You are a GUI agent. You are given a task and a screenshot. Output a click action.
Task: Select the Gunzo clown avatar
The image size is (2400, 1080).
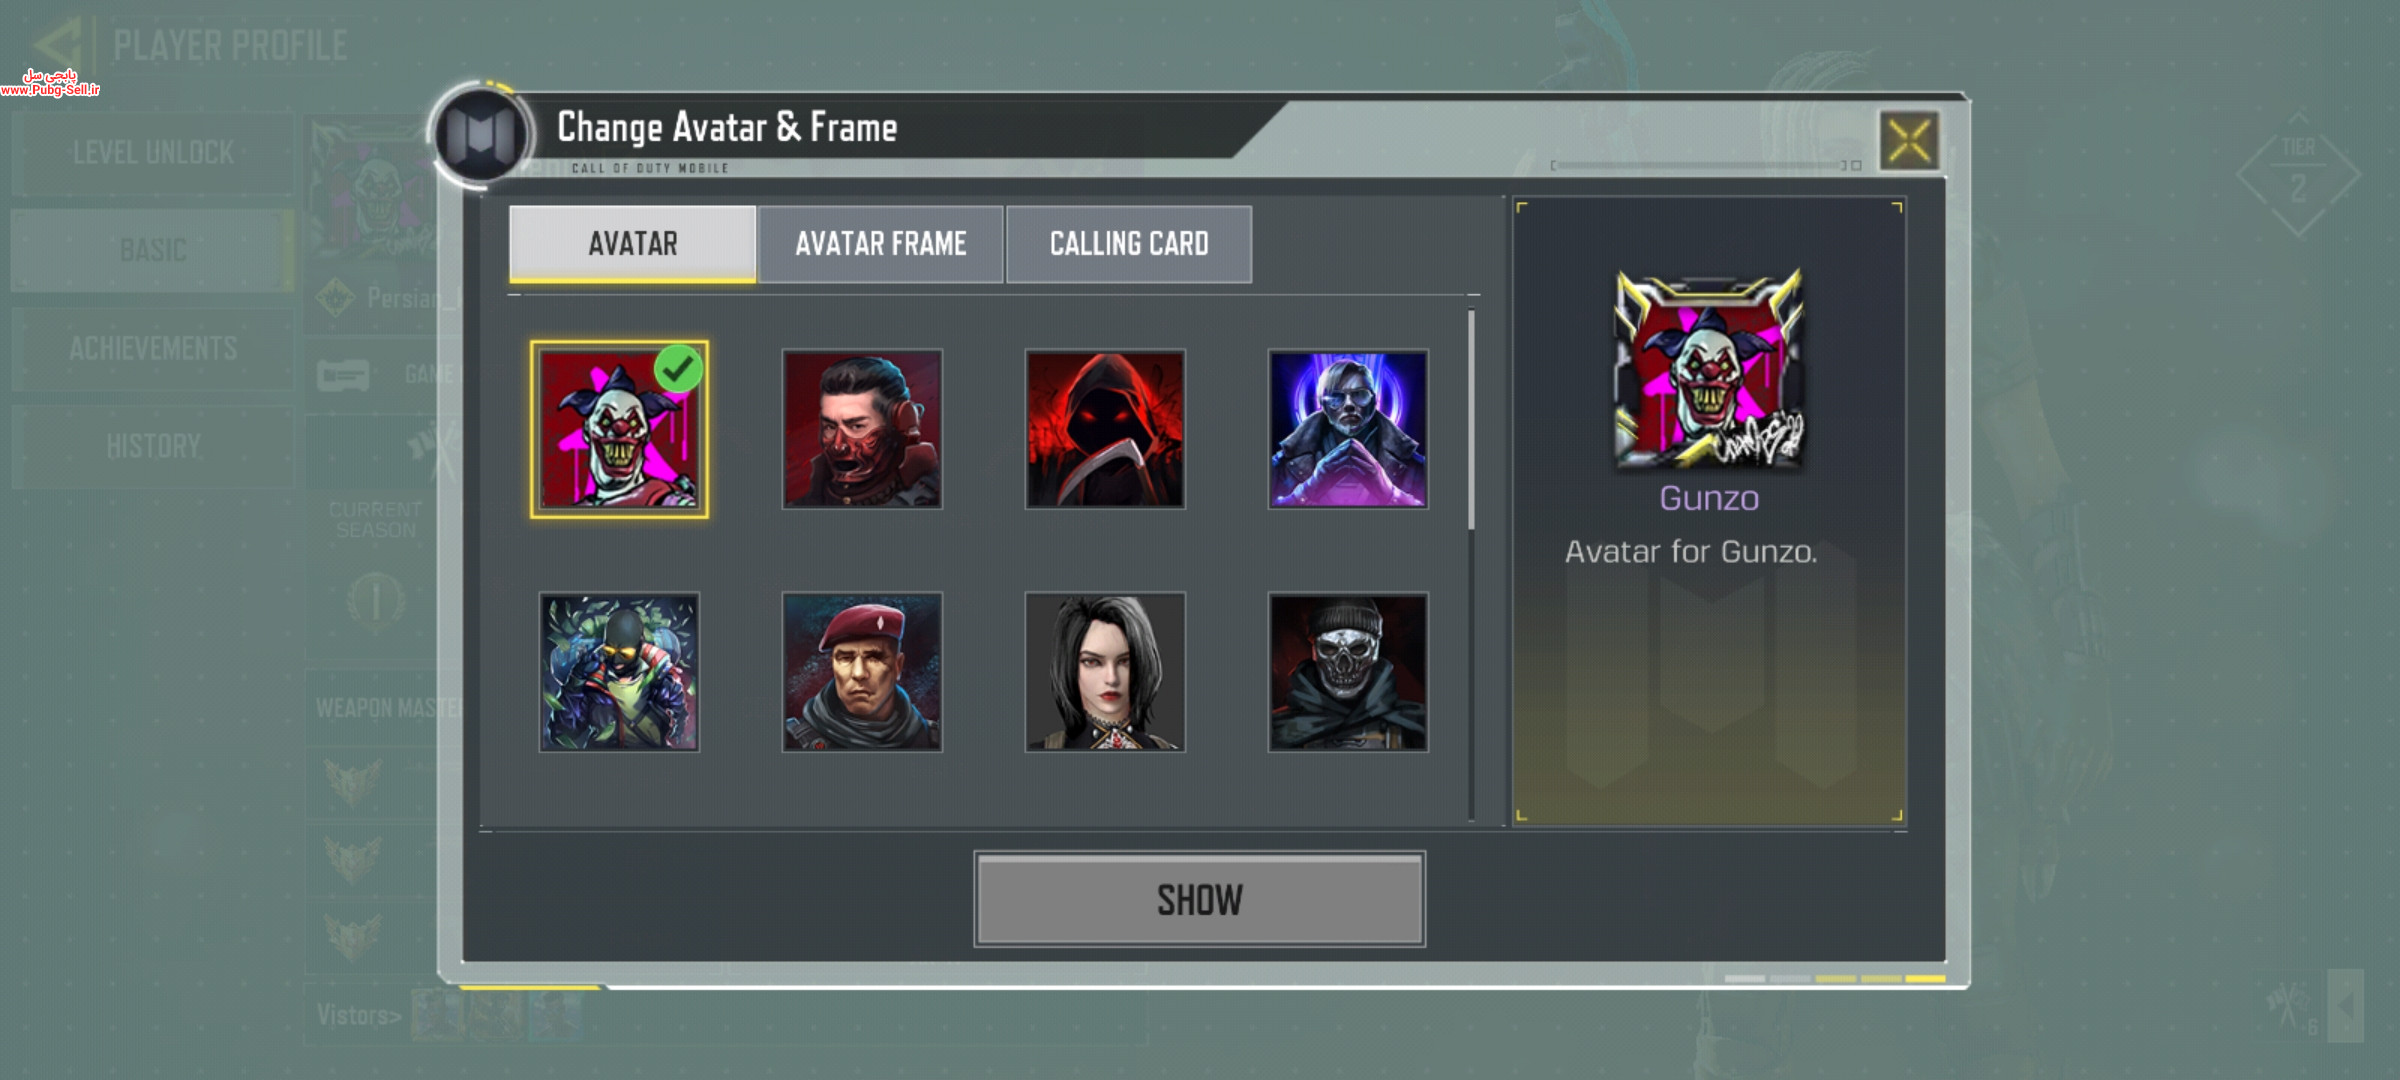[619, 429]
